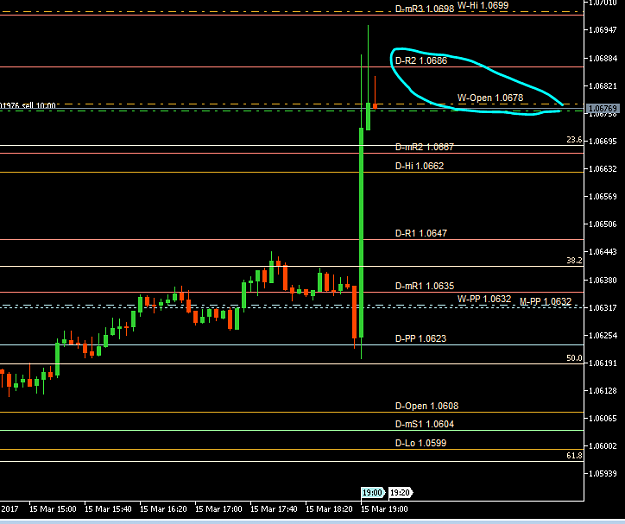Click price 1.06191 on the price scale
This screenshot has height=524, width=625.
coord(603,363)
